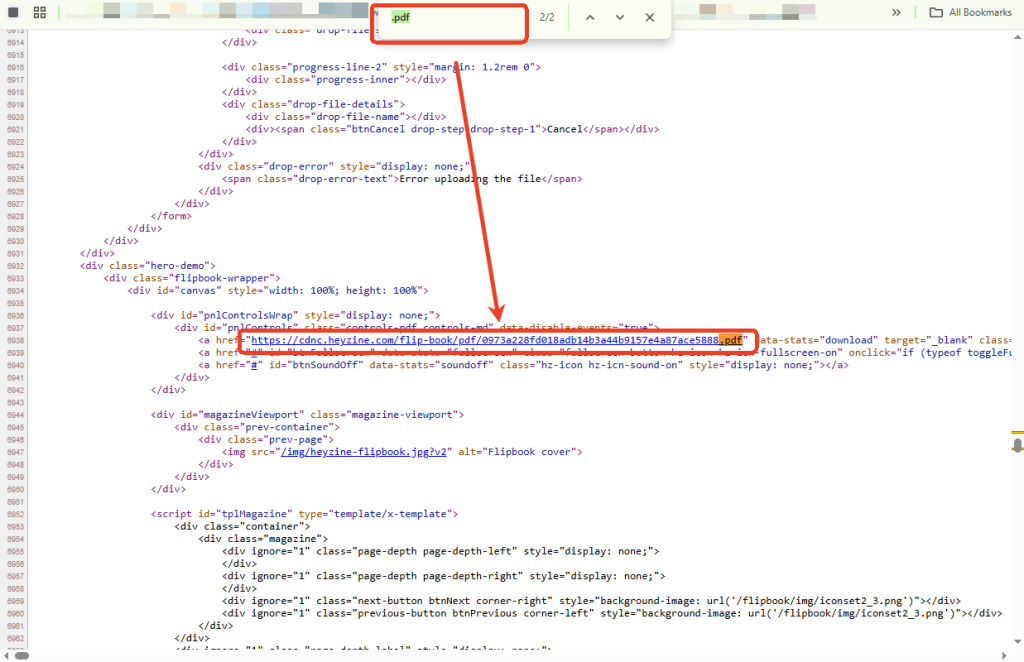Click line number 6947 in the gutter

tap(16, 452)
